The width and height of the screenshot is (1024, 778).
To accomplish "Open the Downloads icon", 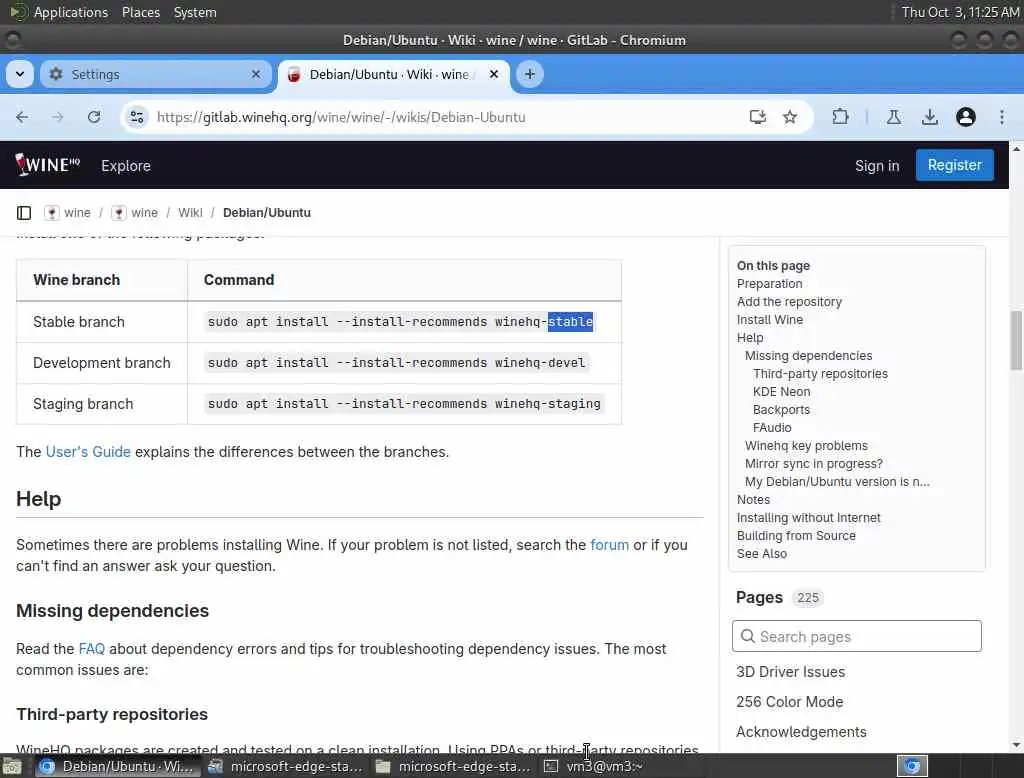I will 930,118.
